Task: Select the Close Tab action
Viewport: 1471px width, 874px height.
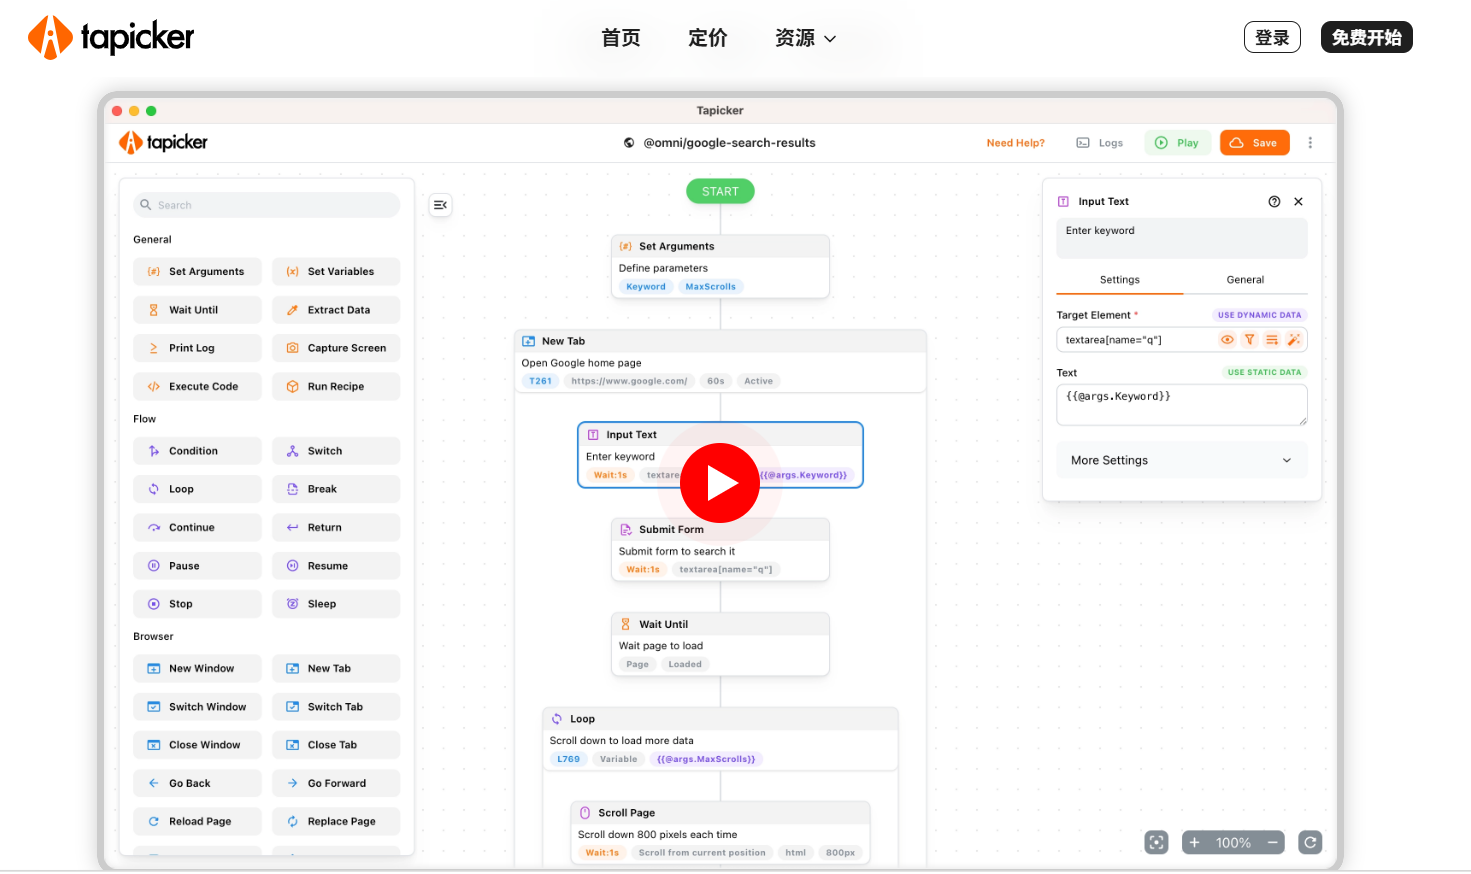Action: tap(336, 745)
